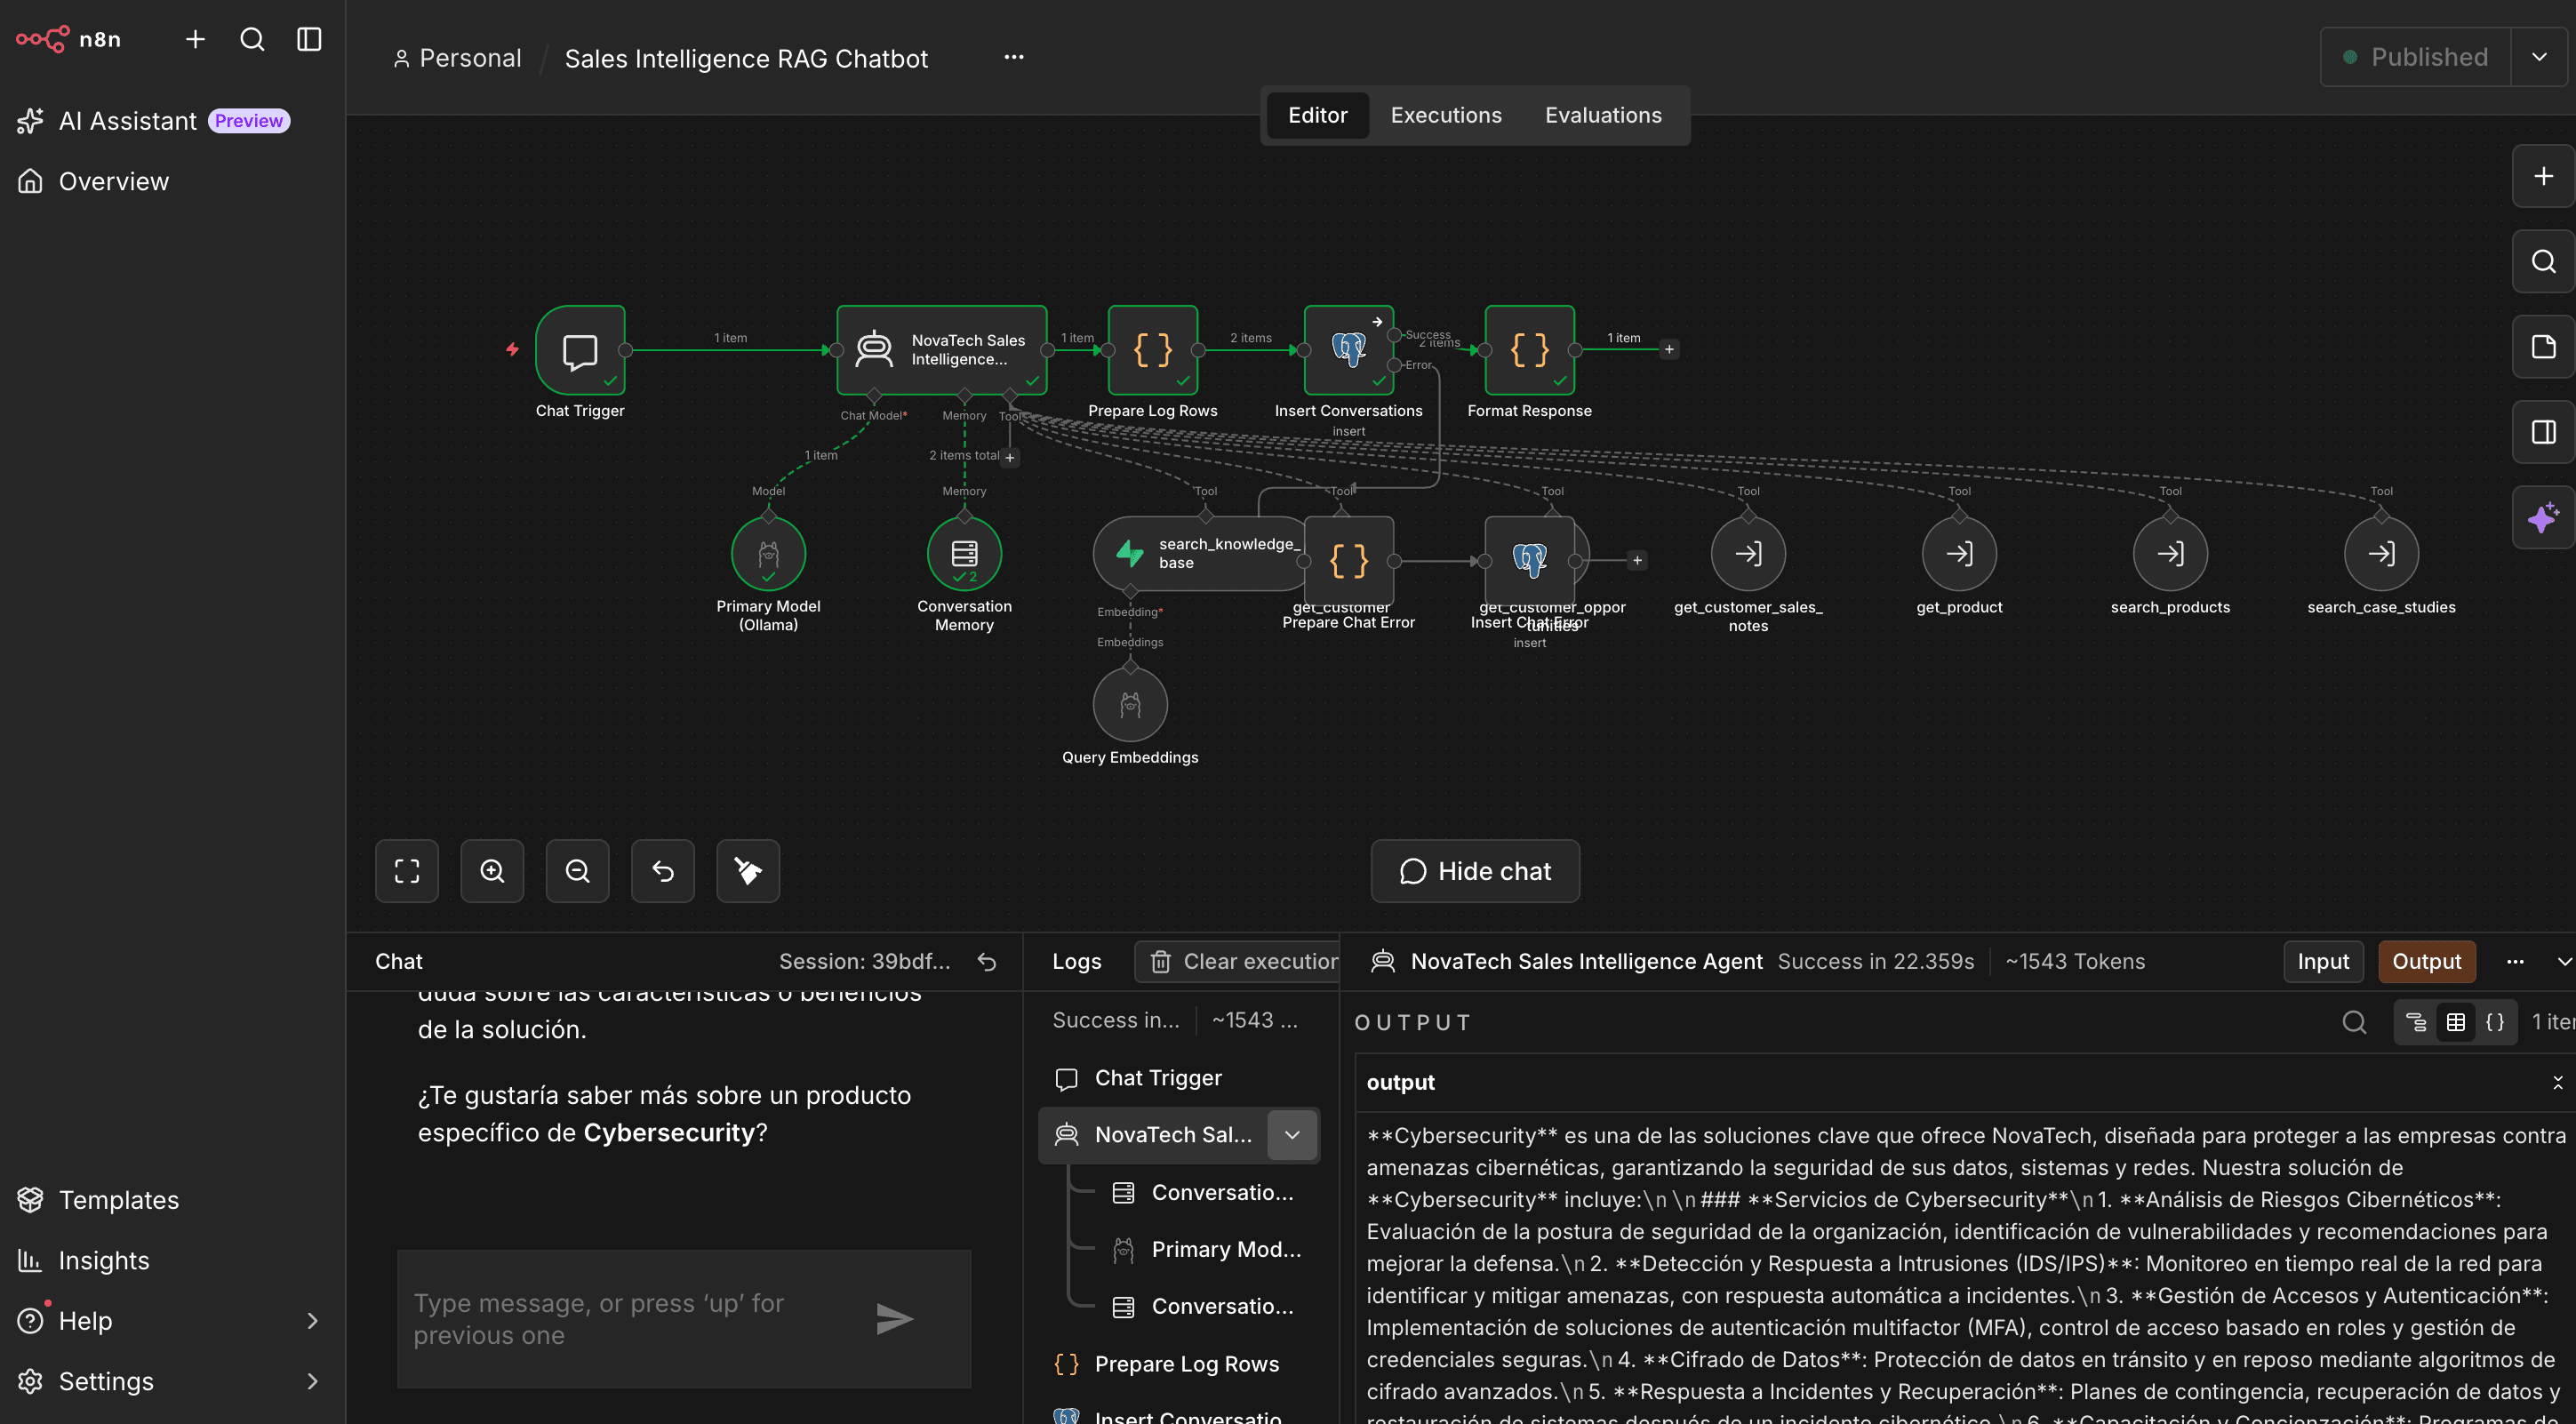This screenshot has width=2576, height=1424.
Task: Add a tool via Tool plus connector
Action: coord(1010,457)
